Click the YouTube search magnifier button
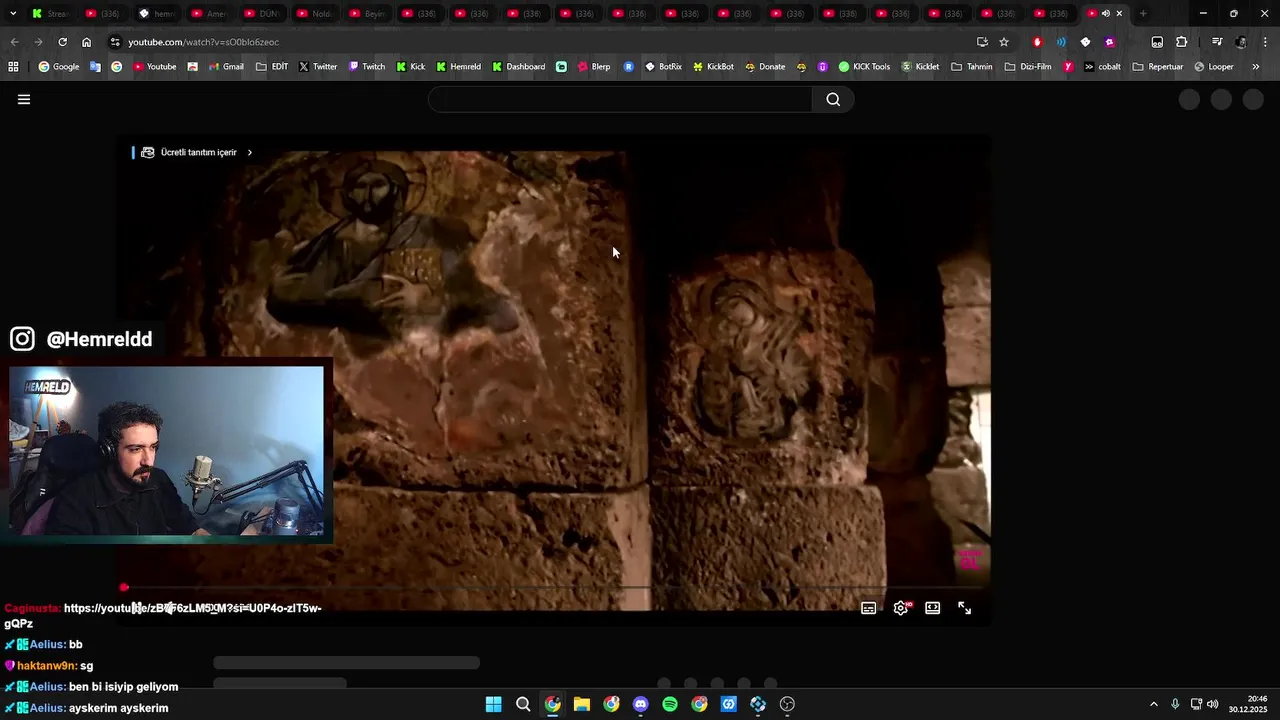This screenshot has width=1280, height=720. coord(833,99)
